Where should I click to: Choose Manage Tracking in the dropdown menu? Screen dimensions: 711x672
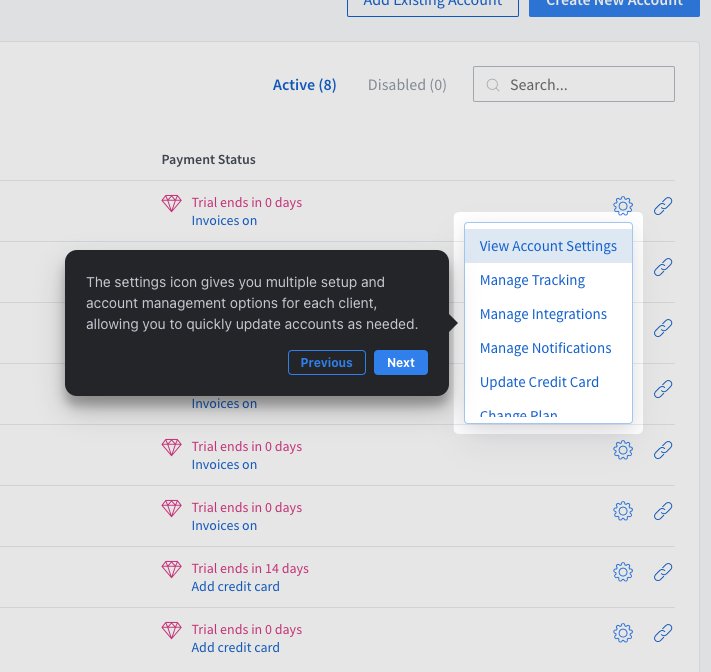point(532,280)
